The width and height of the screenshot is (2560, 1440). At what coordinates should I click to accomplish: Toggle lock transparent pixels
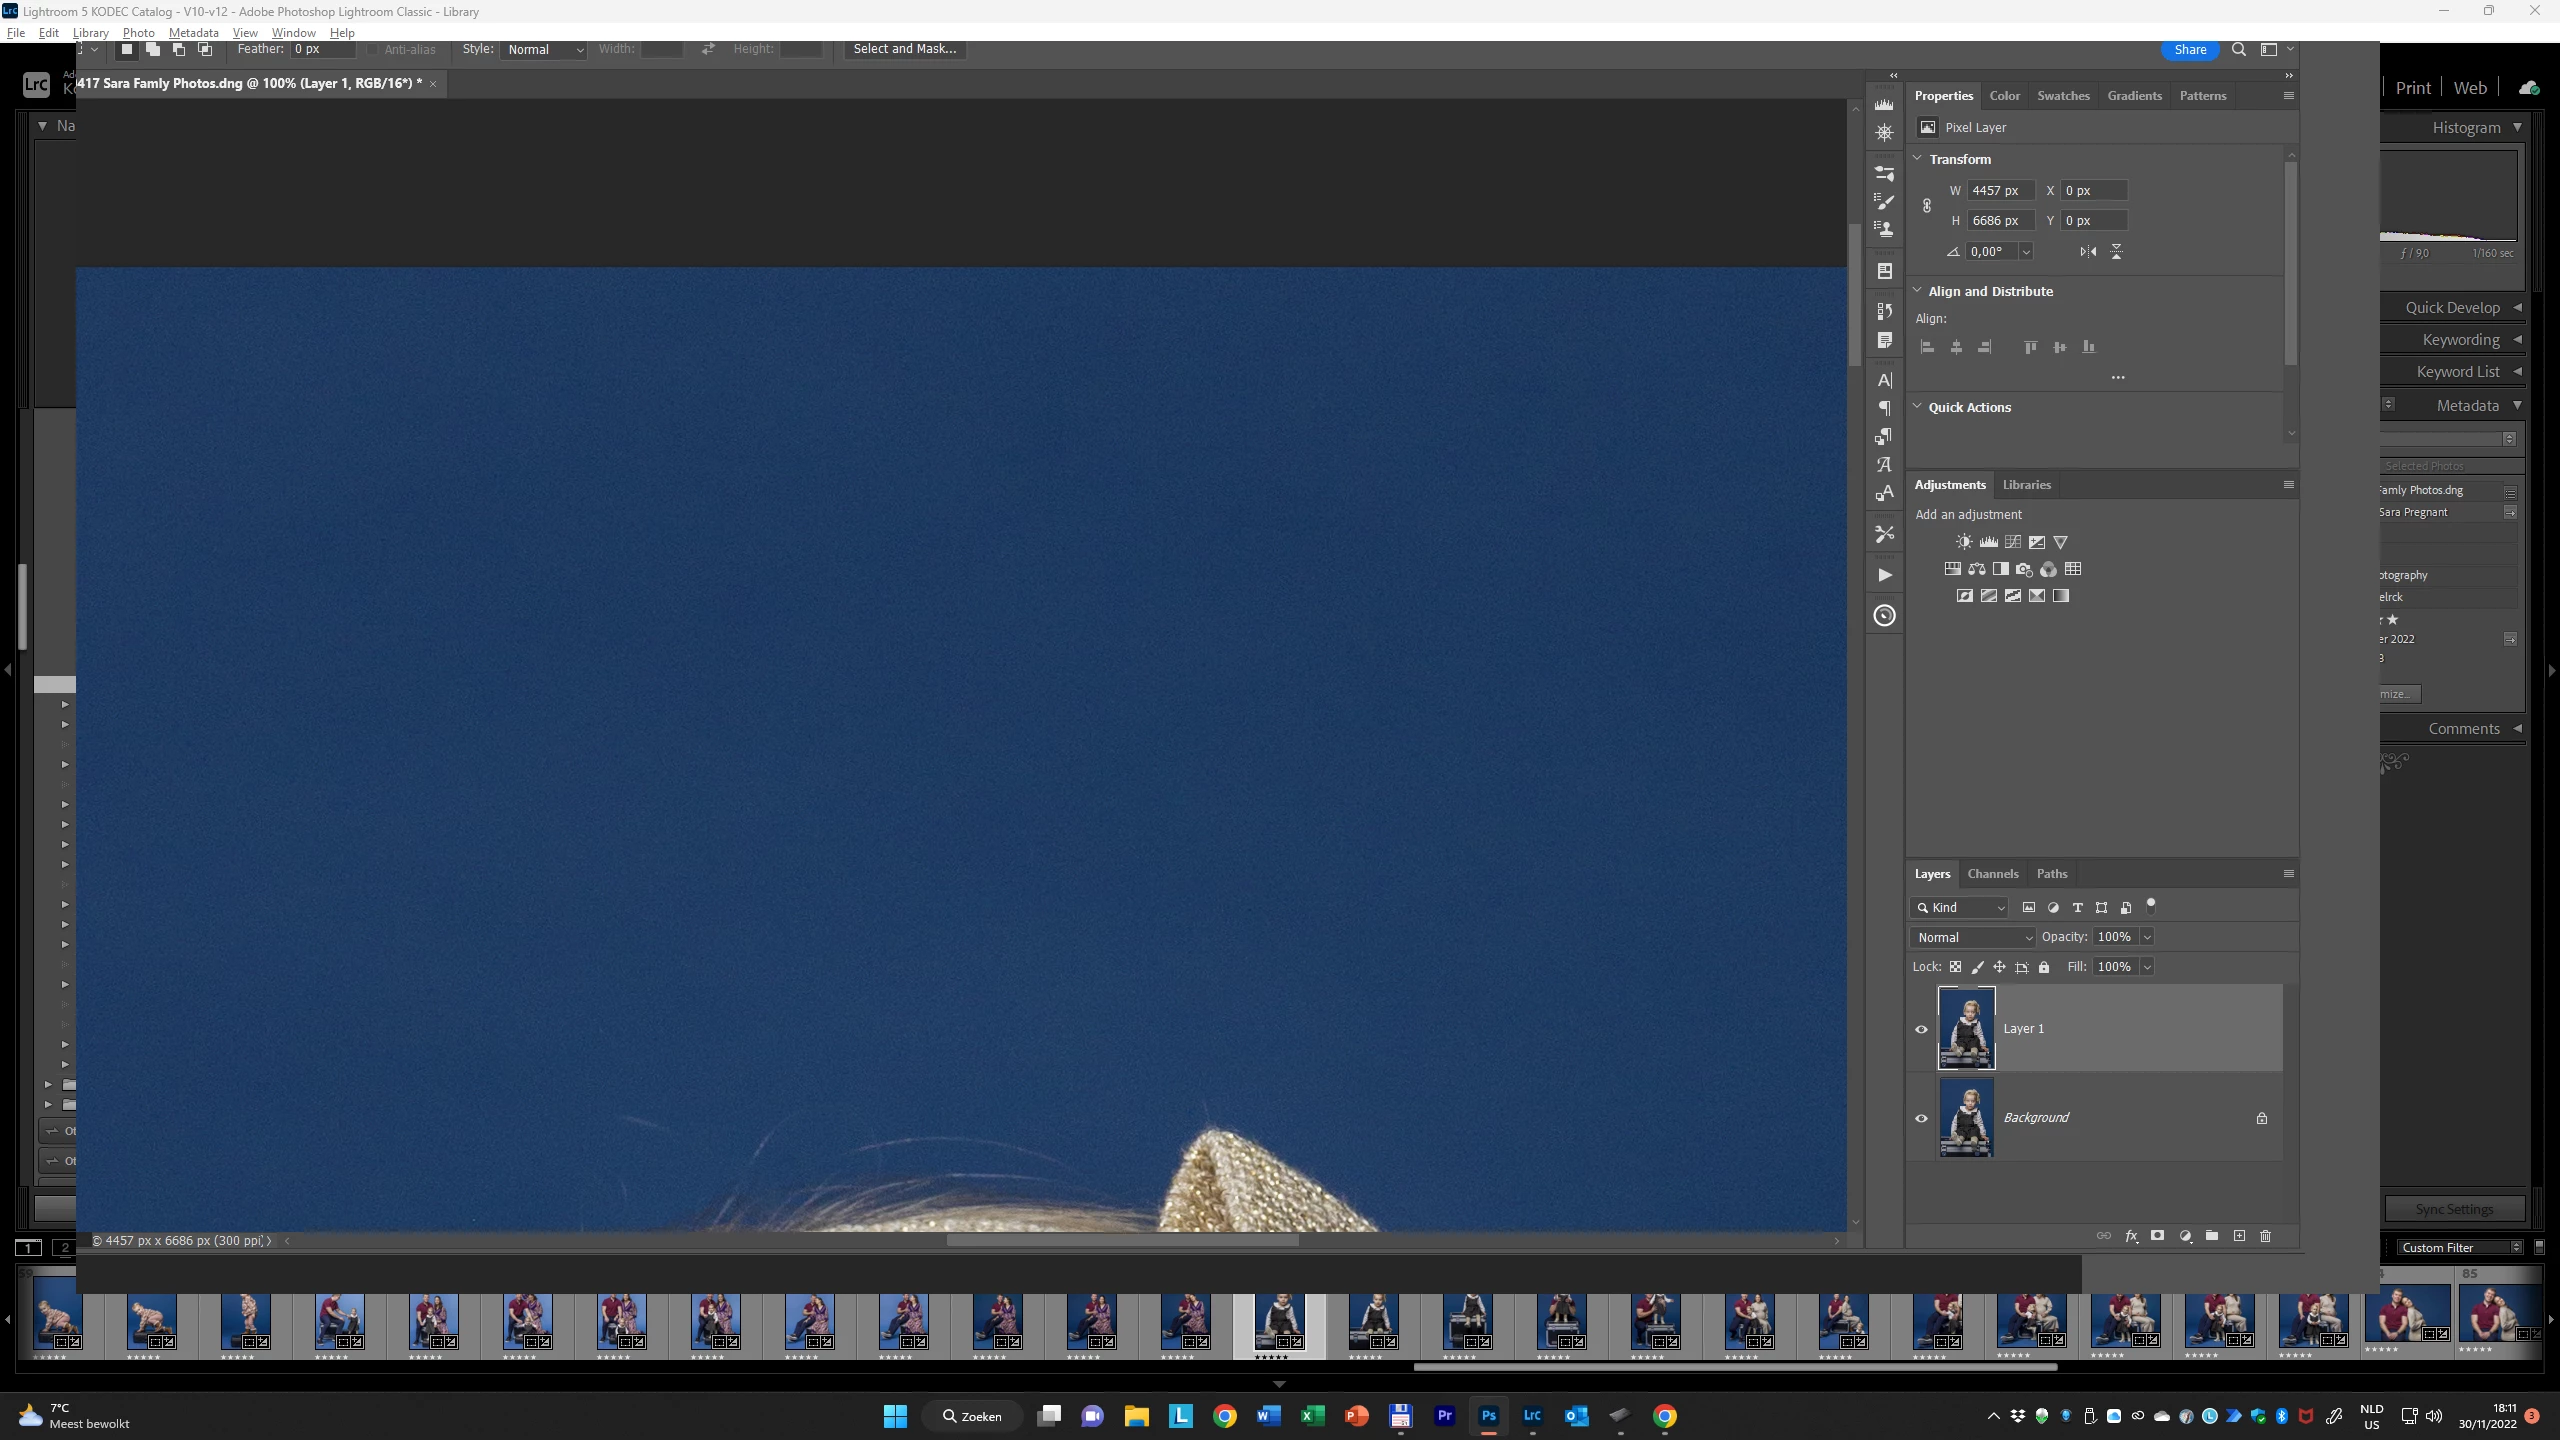tap(1955, 967)
